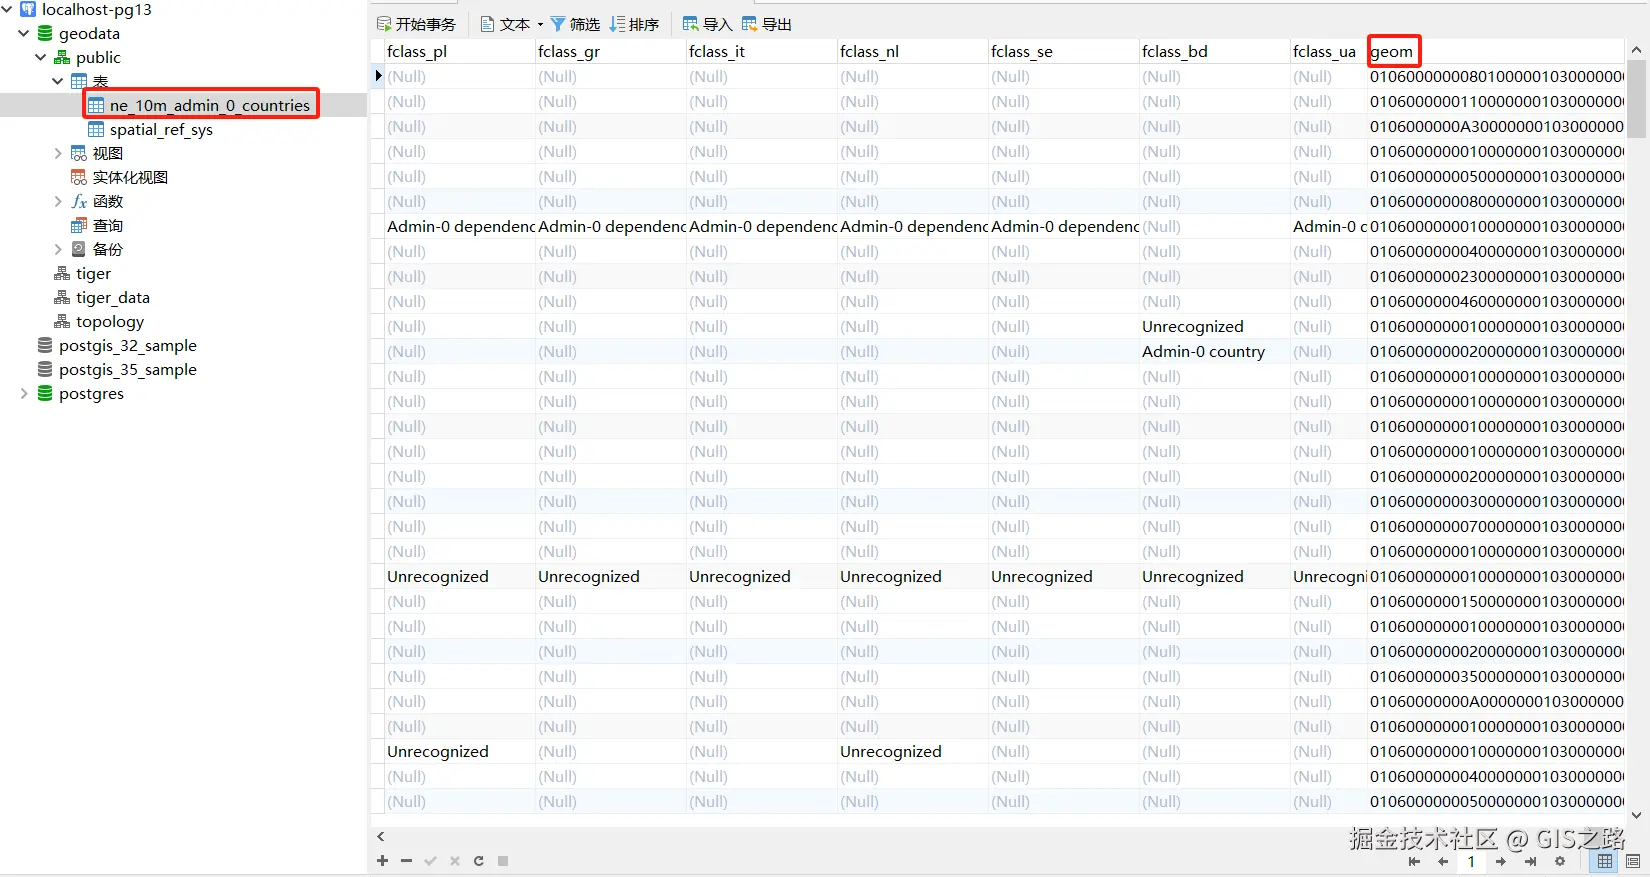Select the tiger schema
Viewport: 1650px width, 877px height.
click(x=93, y=273)
